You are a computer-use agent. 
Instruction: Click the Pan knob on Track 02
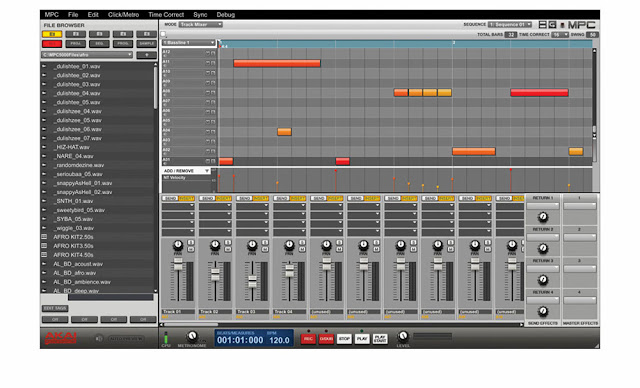(215, 245)
